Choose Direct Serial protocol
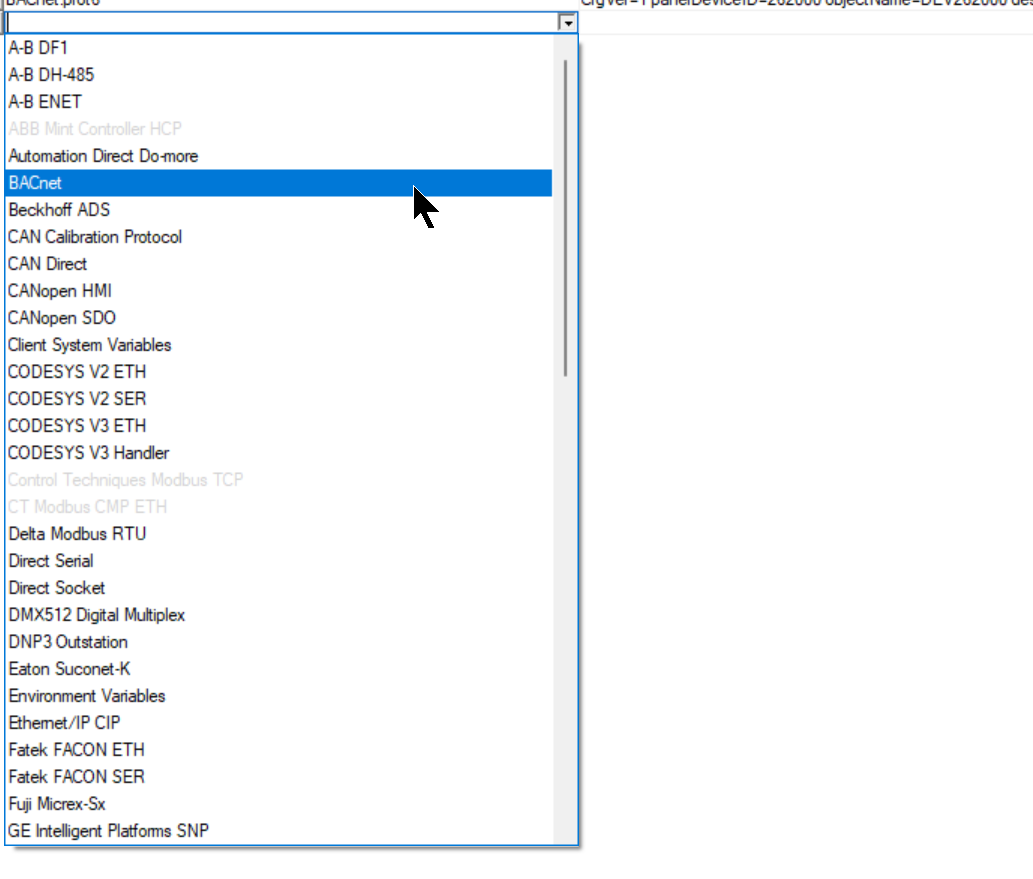Viewport: 1033px width, 879px height. pyautogui.click(x=279, y=561)
